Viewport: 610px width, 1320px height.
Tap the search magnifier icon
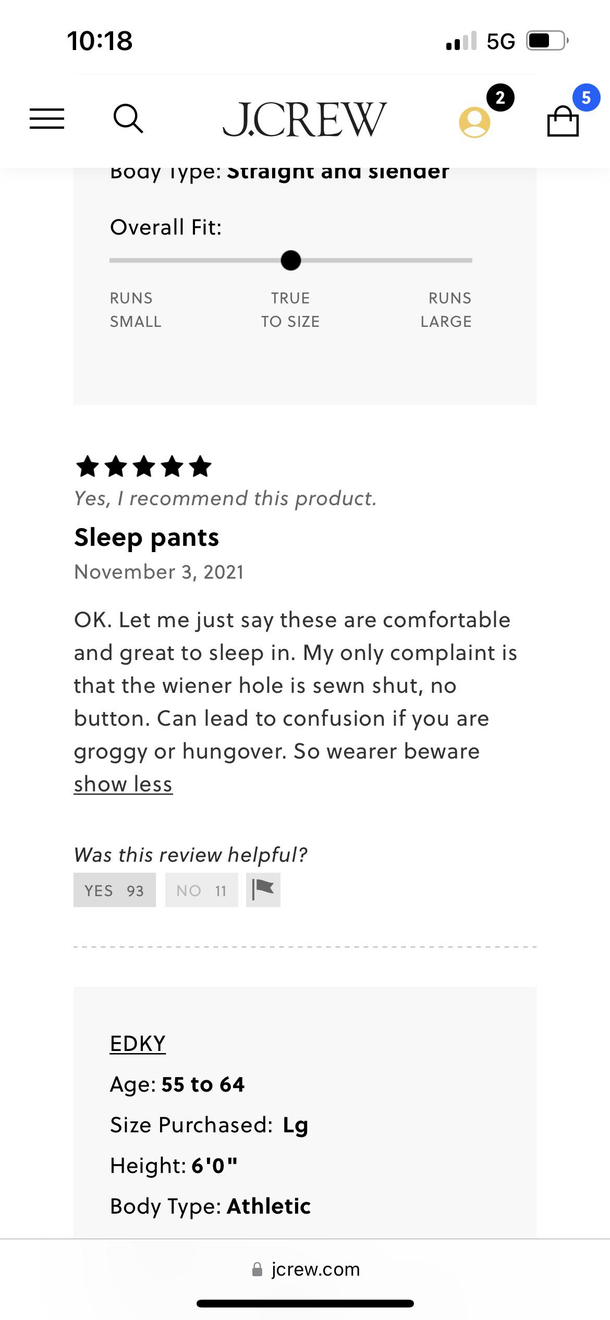[x=128, y=119]
